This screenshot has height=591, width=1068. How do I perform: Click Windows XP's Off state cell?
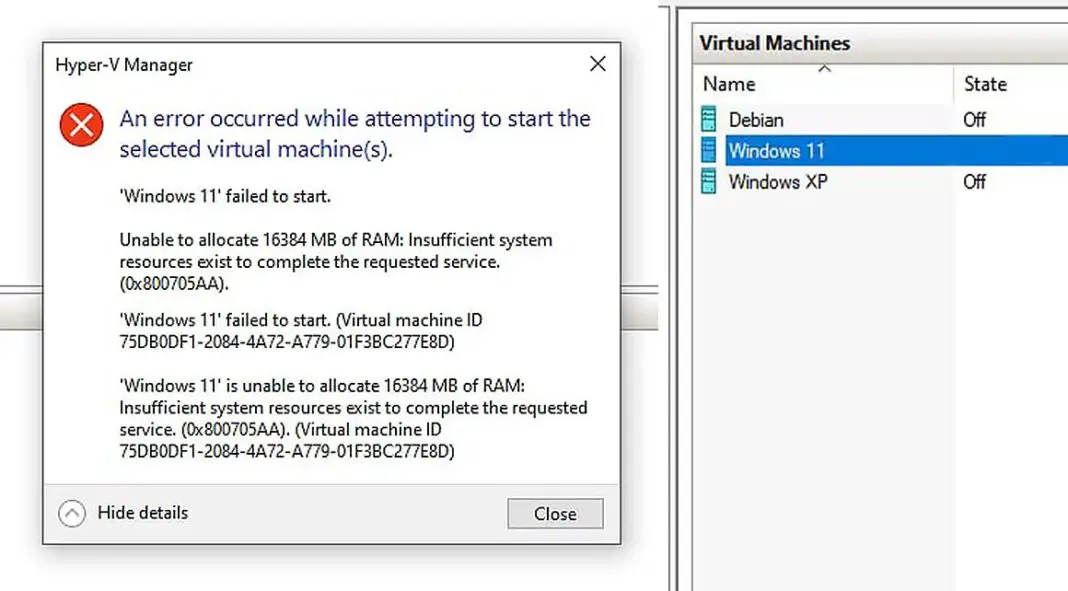[x=975, y=182]
